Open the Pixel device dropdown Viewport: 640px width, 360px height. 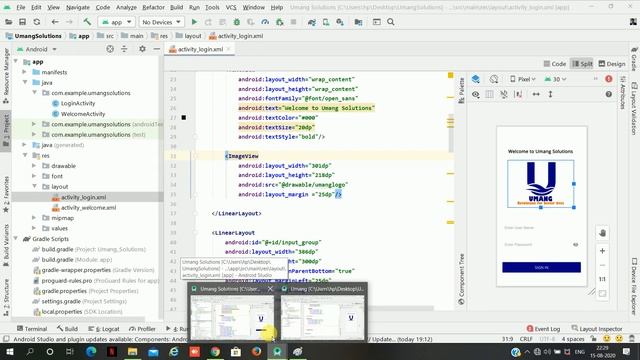point(523,79)
